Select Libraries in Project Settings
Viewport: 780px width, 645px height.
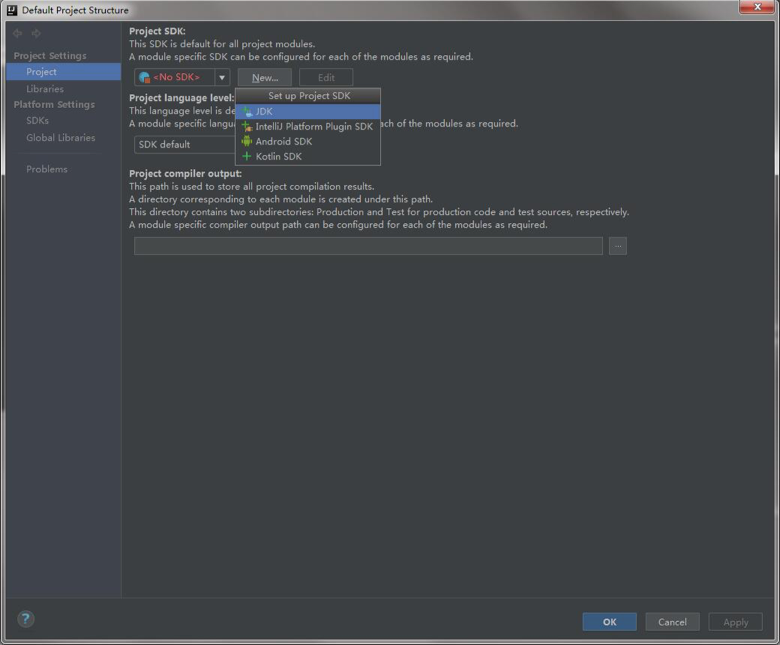45,89
